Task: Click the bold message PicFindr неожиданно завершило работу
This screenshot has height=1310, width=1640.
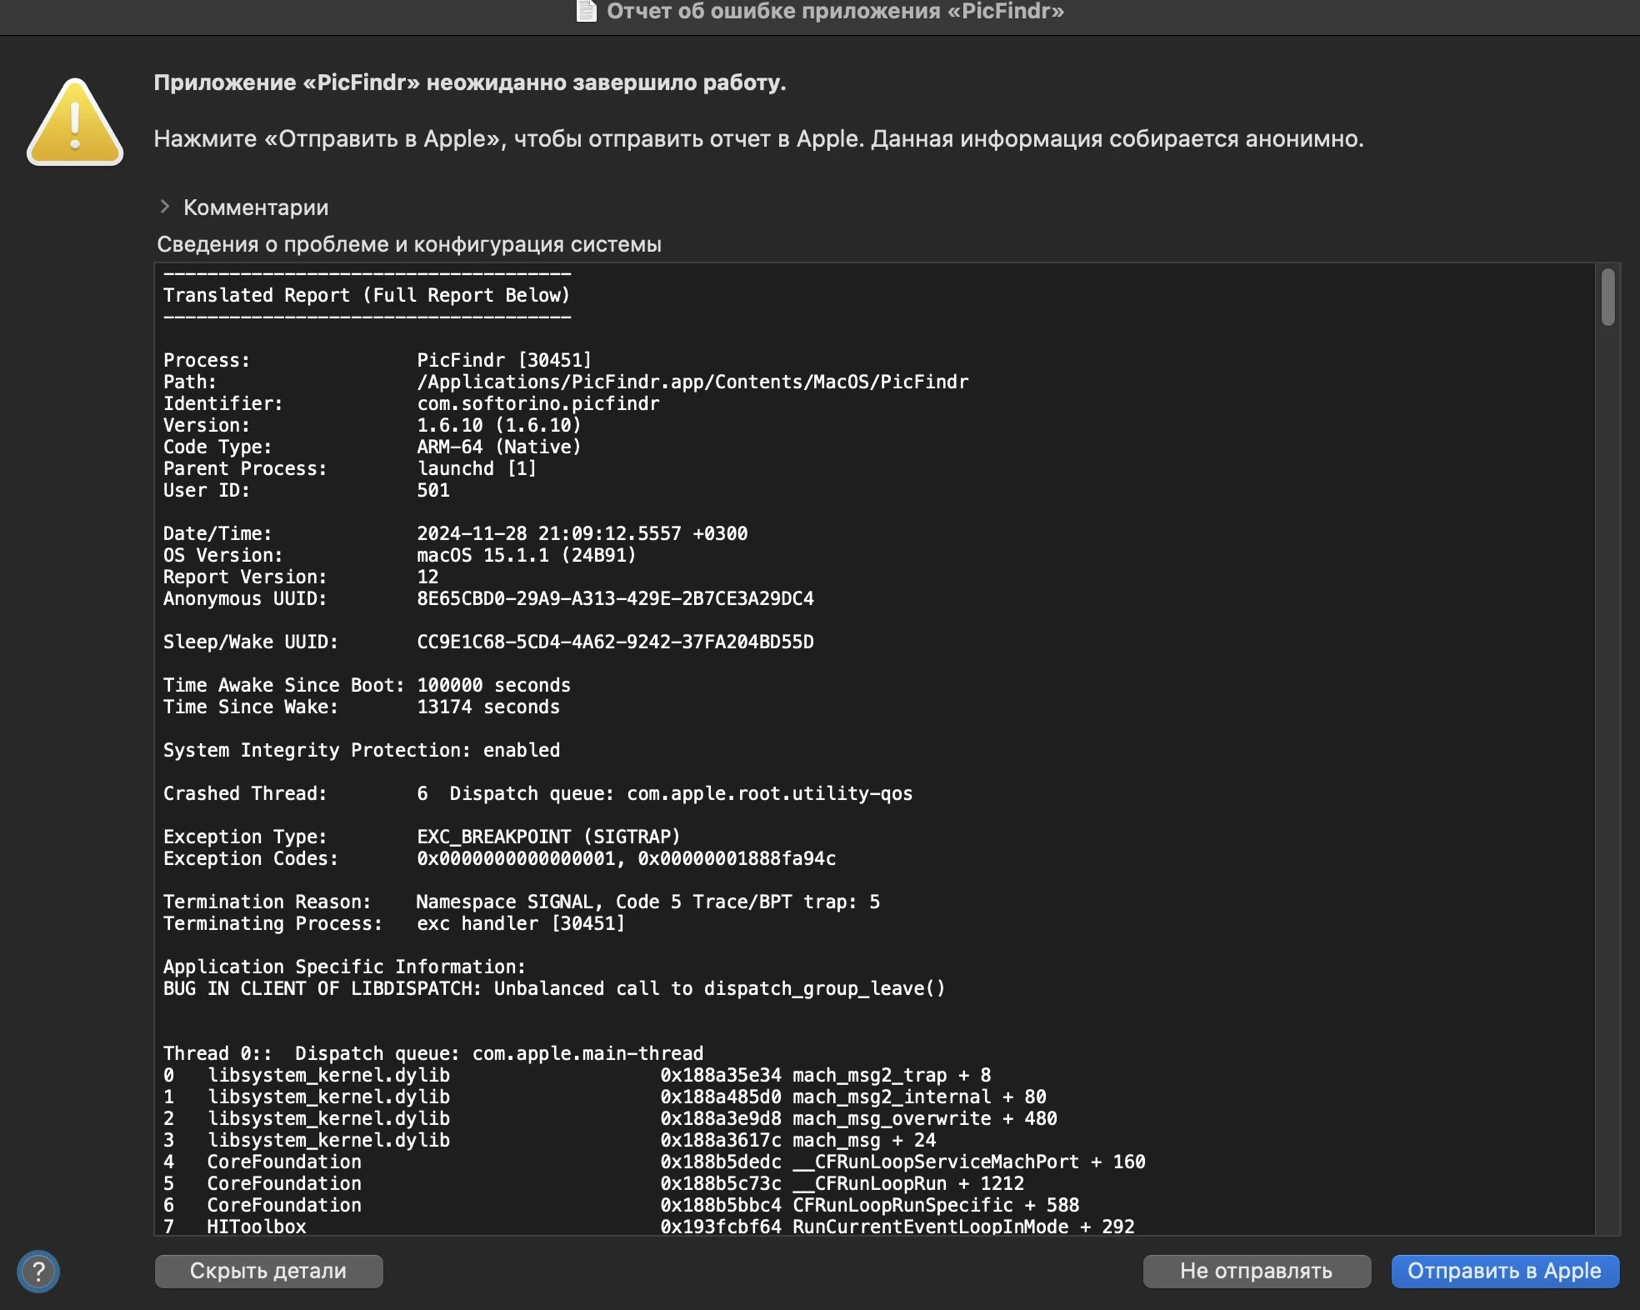Action: (x=470, y=83)
